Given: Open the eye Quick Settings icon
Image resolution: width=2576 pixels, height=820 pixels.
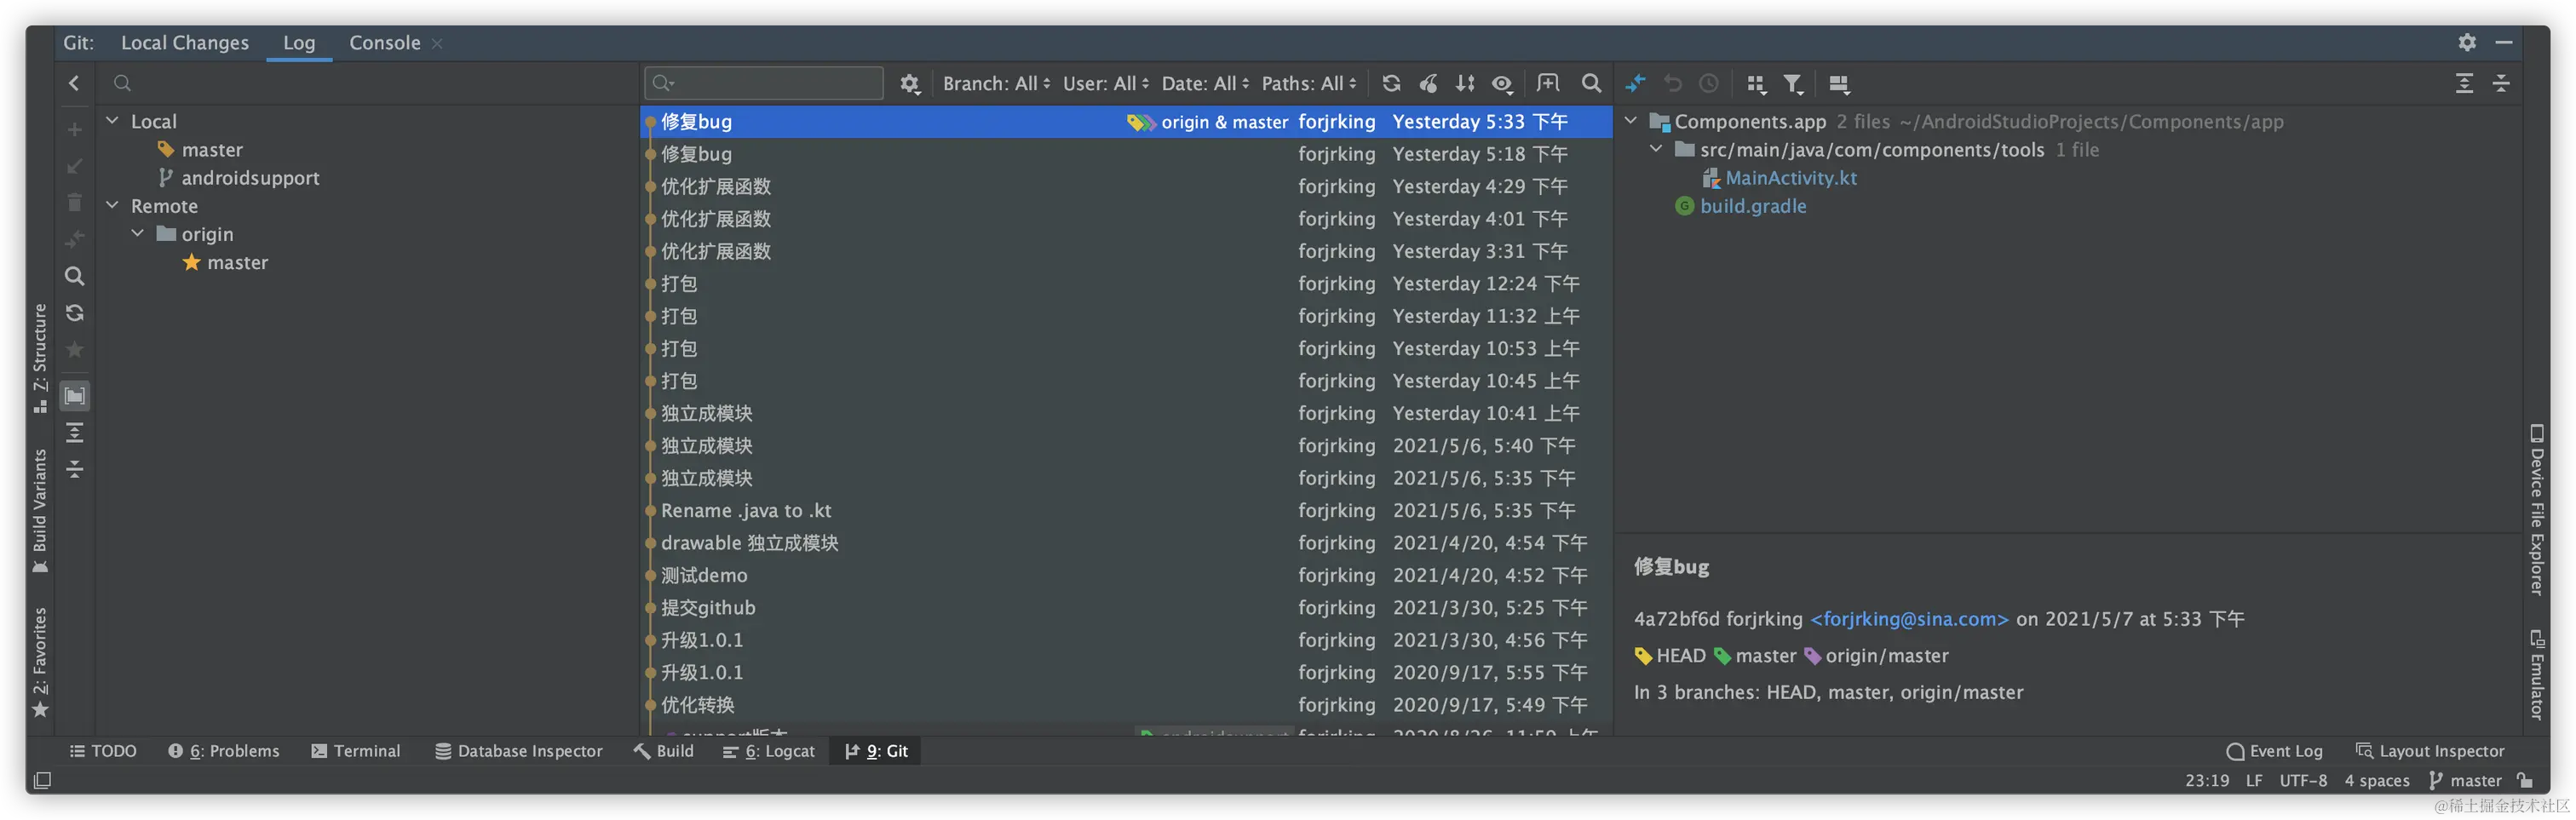Looking at the screenshot, I should pyautogui.click(x=1502, y=84).
